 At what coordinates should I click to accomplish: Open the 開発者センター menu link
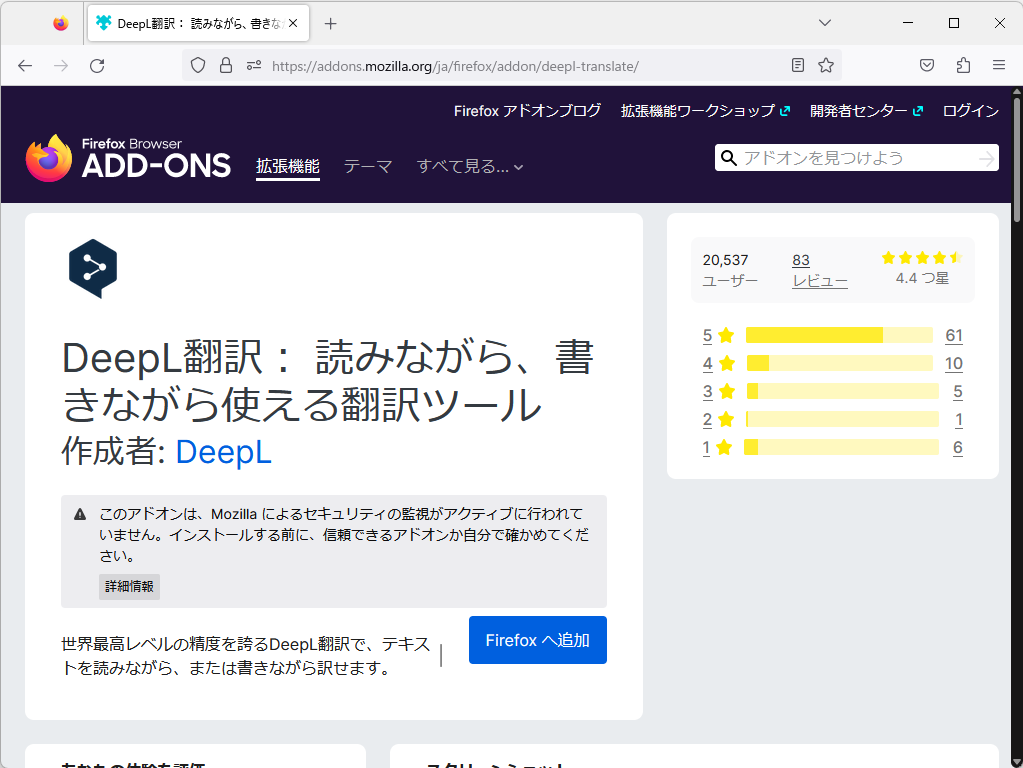tap(860, 112)
